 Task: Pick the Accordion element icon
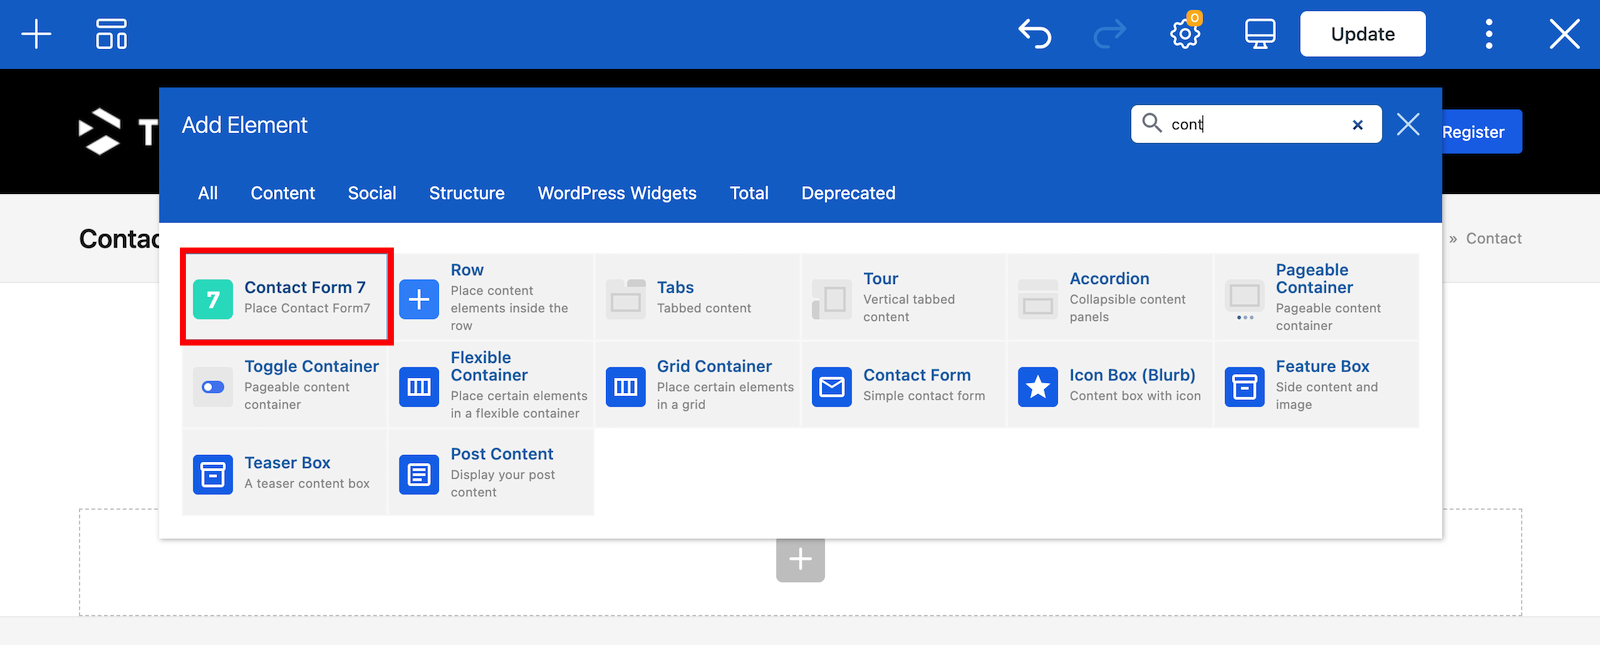tap(1038, 299)
